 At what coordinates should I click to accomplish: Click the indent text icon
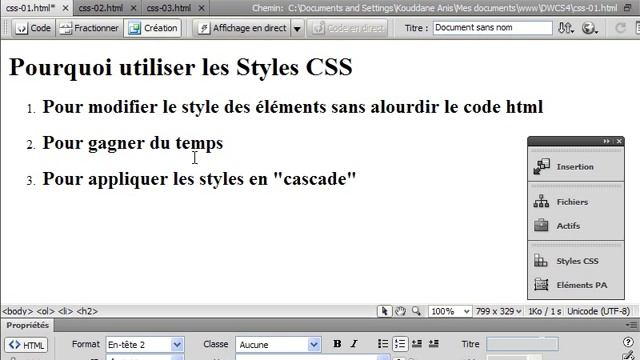tap(433, 344)
